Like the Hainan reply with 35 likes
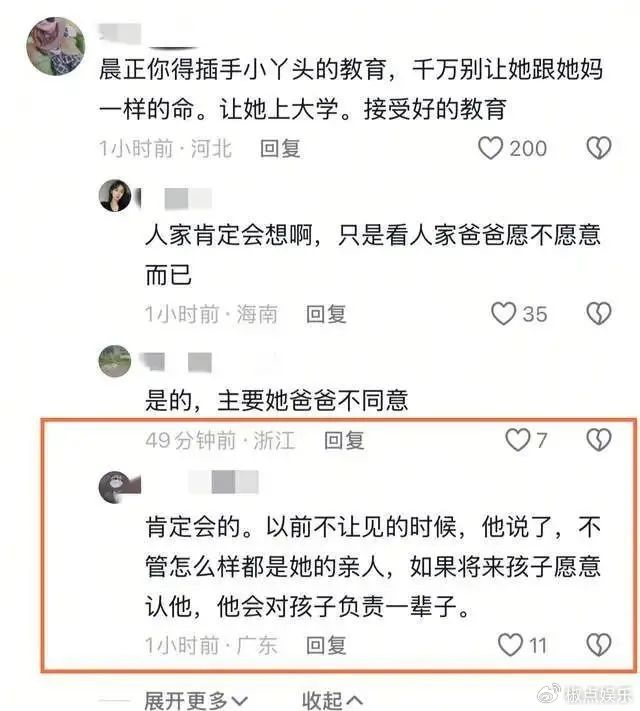640x711 pixels. pyautogui.click(x=503, y=314)
